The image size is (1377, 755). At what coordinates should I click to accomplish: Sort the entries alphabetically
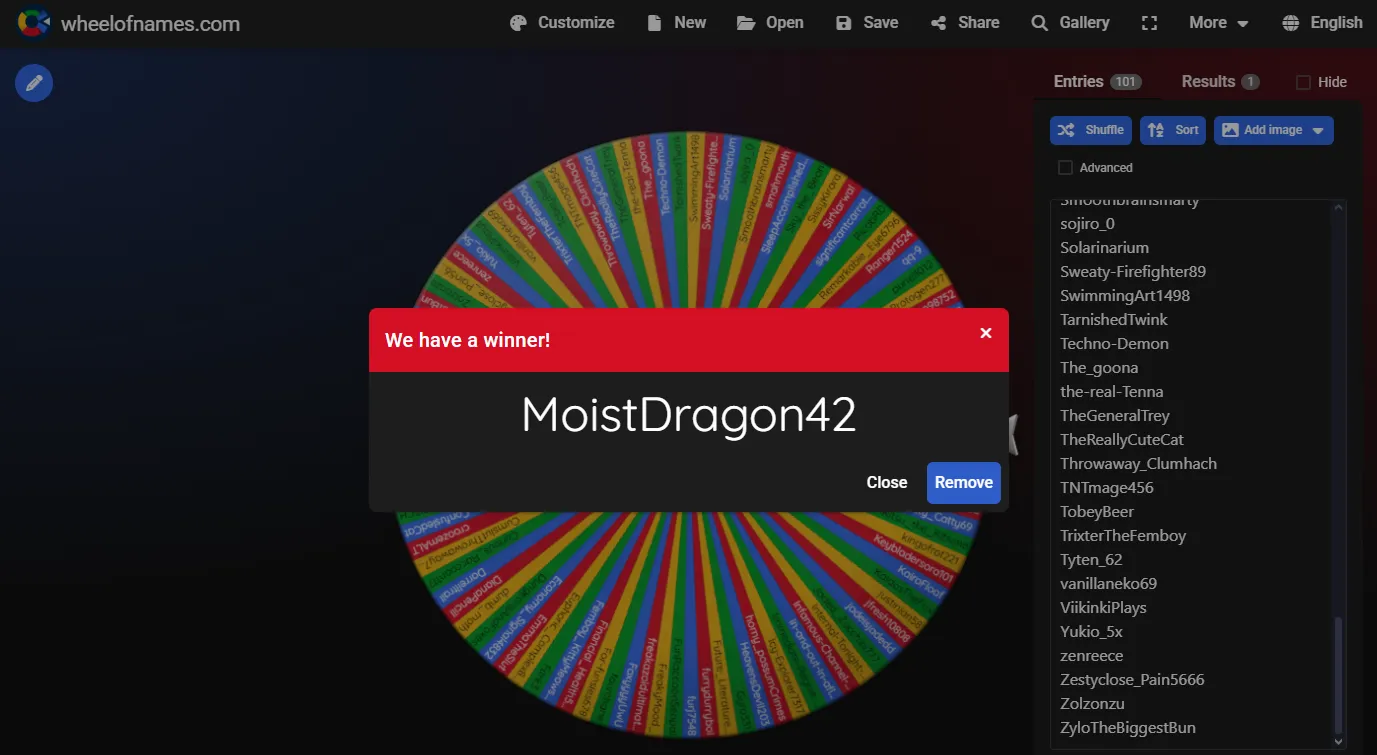click(1172, 130)
